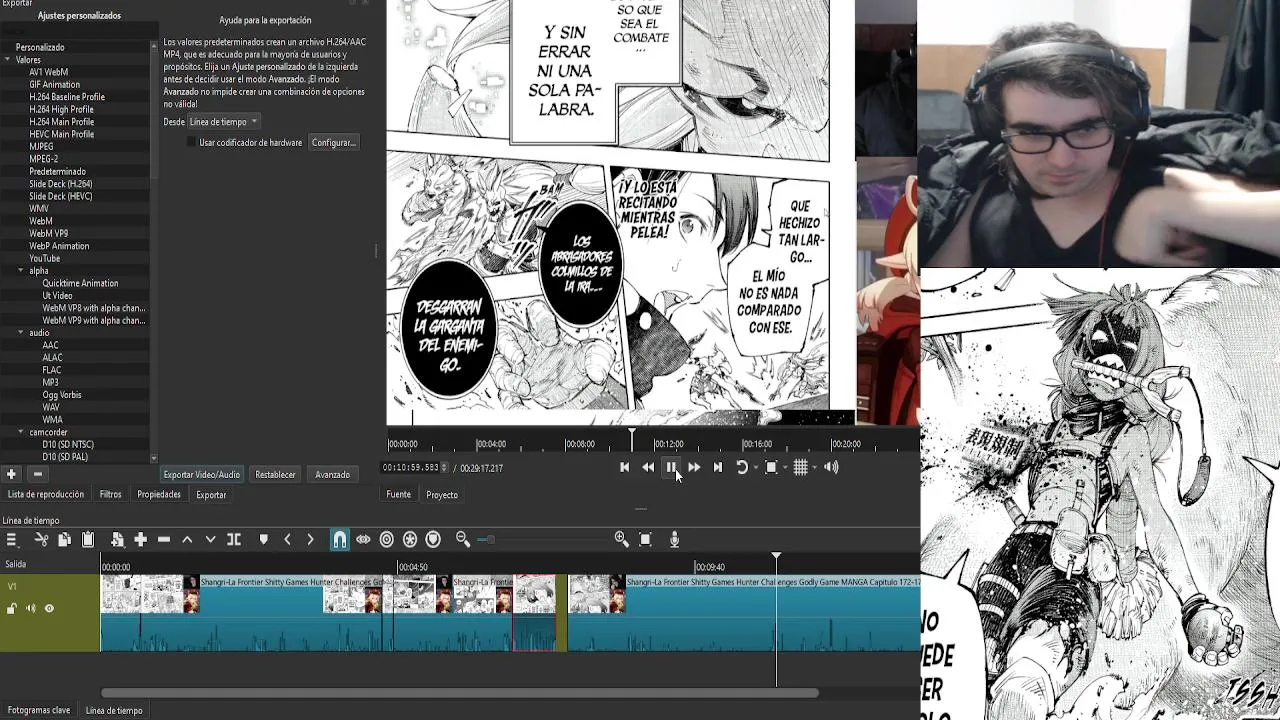Open the player zoom dropdown arrow
The width and height of the screenshot is (1280, 720).
coord(785,467)
